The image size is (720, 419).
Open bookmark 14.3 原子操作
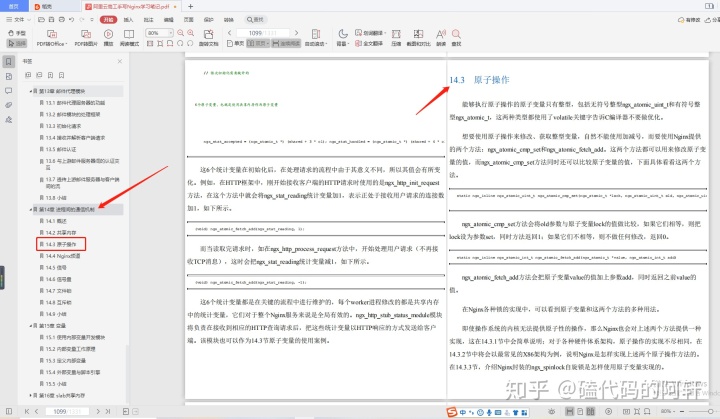61,244
